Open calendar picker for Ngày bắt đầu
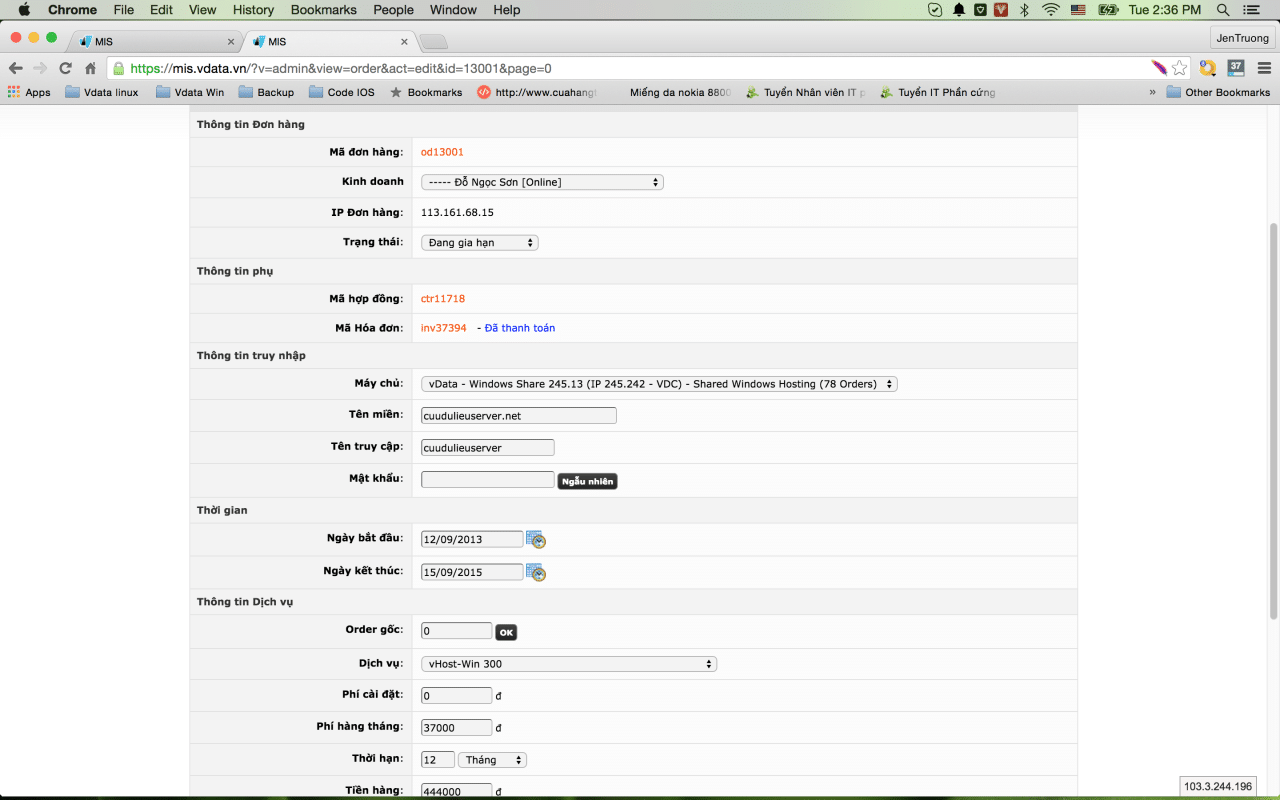The image size is (1280, 800). click(x=536, y=540)
